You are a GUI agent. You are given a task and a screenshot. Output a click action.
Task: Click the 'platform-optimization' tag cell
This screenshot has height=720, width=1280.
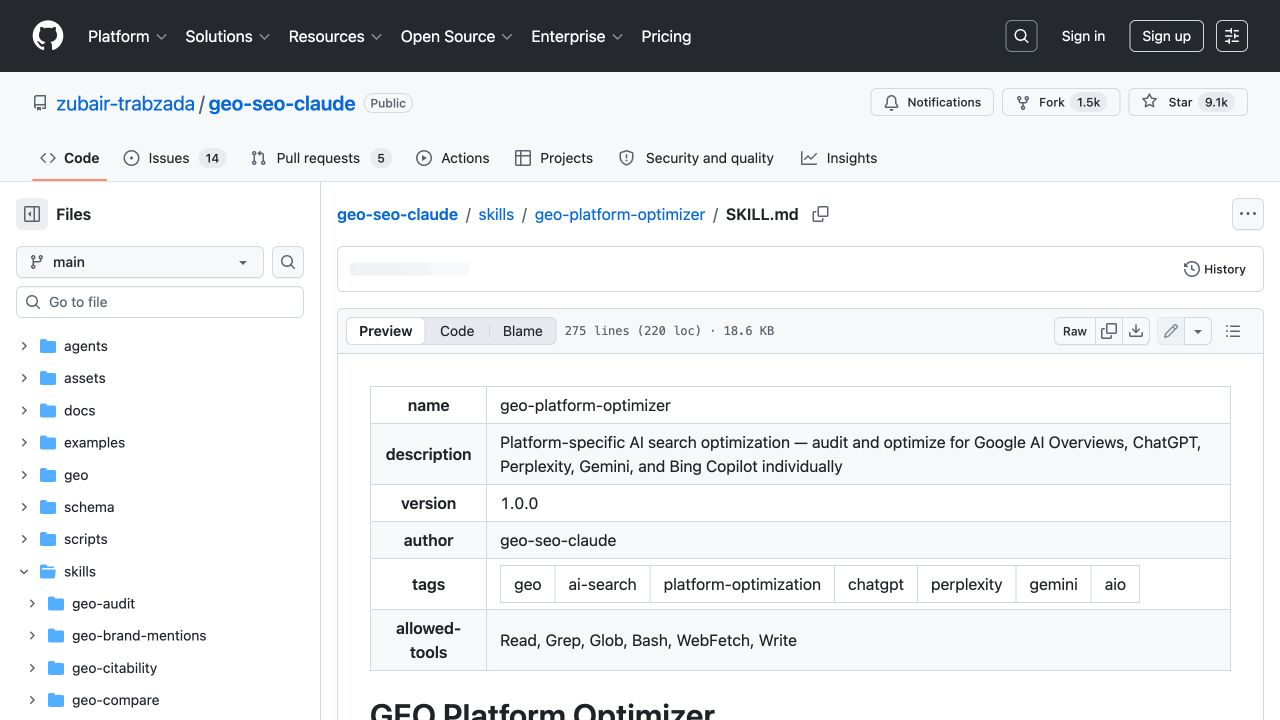[742, 584]
